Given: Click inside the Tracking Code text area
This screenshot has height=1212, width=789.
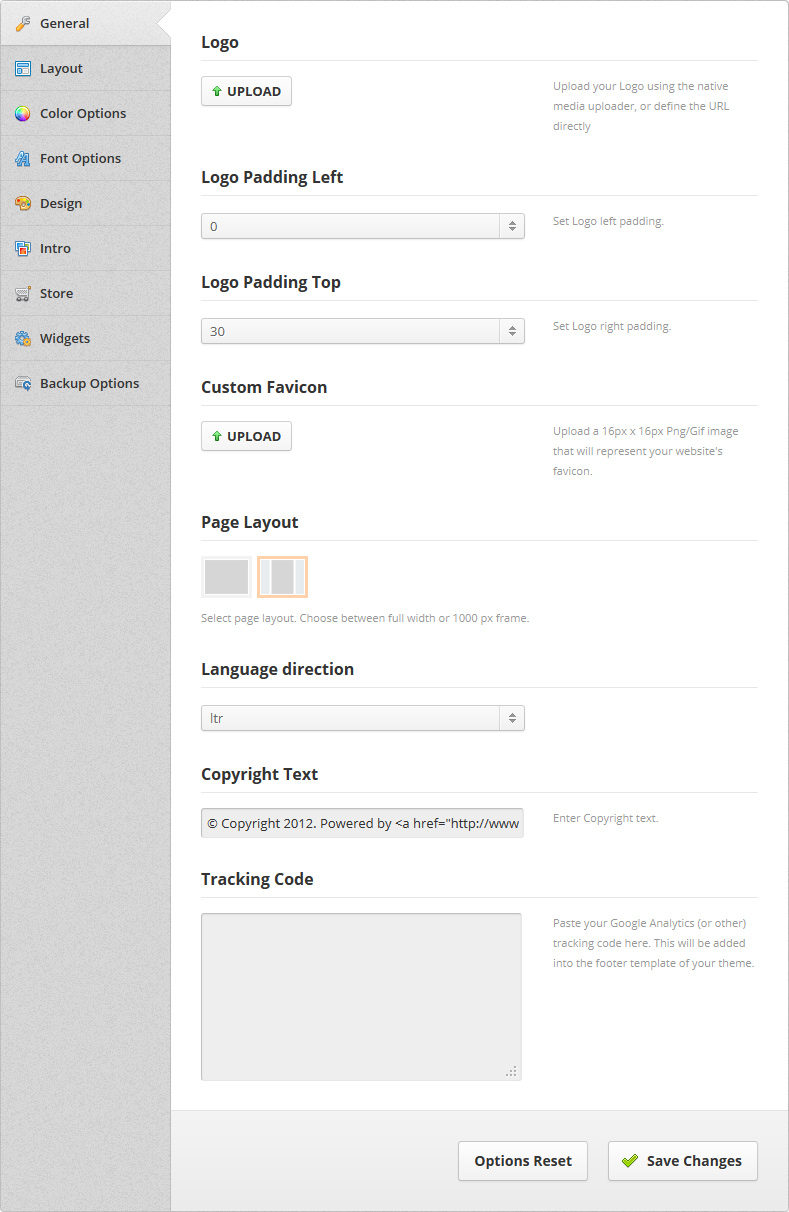Looking at the screenshot, I should coord(361,997).
